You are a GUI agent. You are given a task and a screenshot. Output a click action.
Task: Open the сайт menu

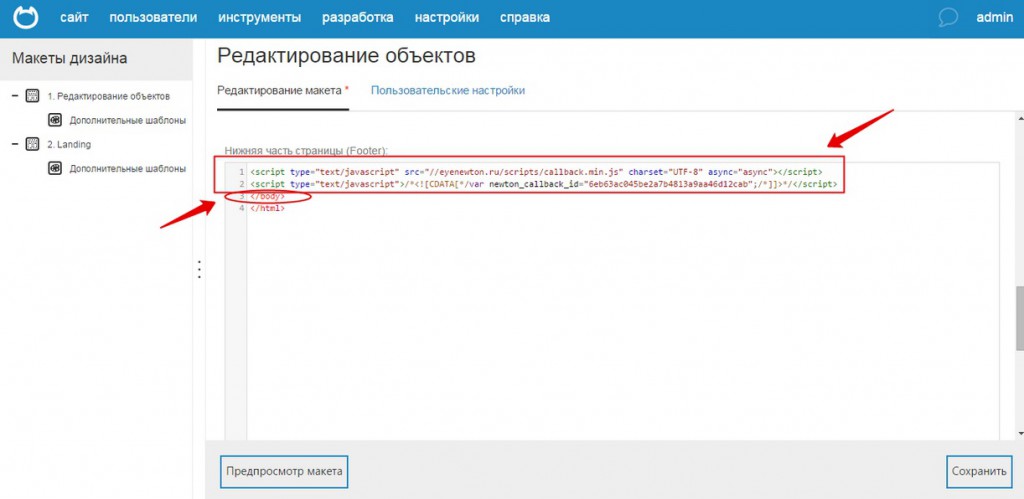[x=74, y=18]
